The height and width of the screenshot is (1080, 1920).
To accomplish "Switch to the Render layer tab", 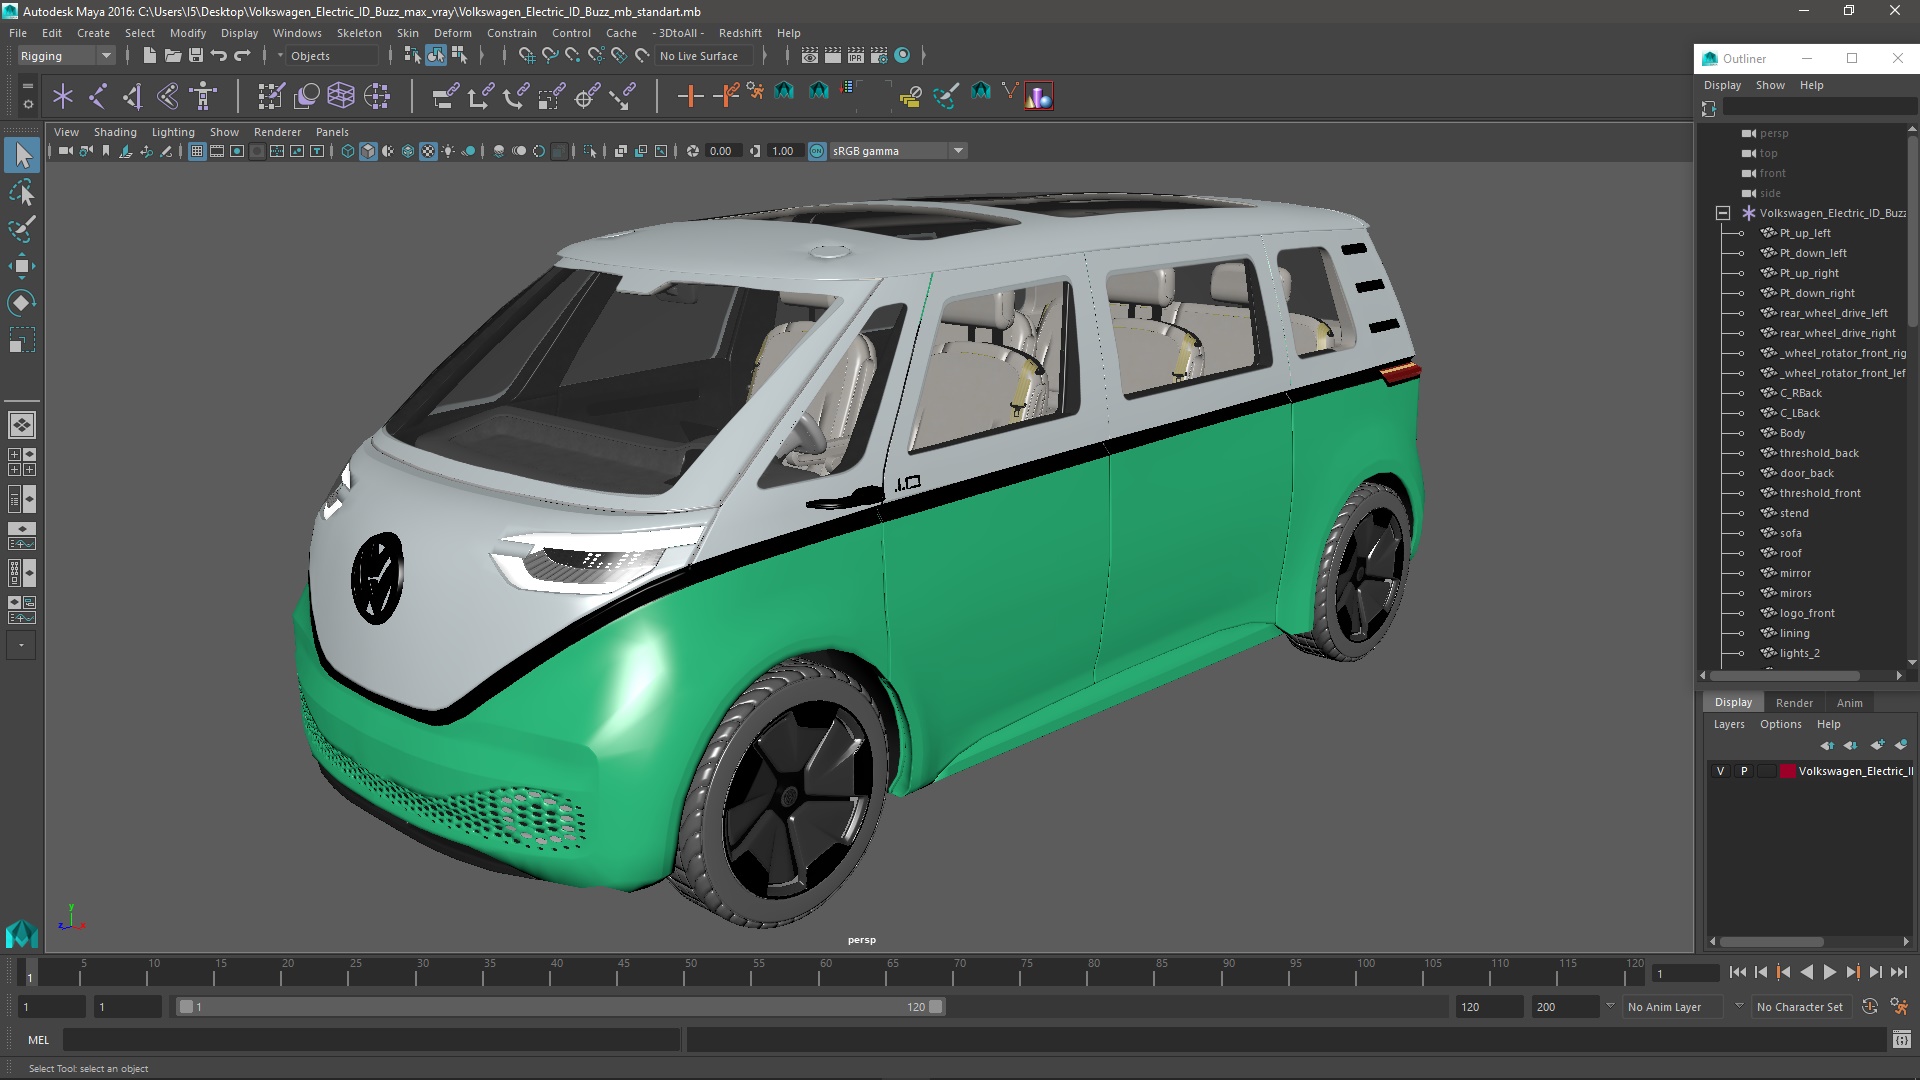I will 1794,703.
